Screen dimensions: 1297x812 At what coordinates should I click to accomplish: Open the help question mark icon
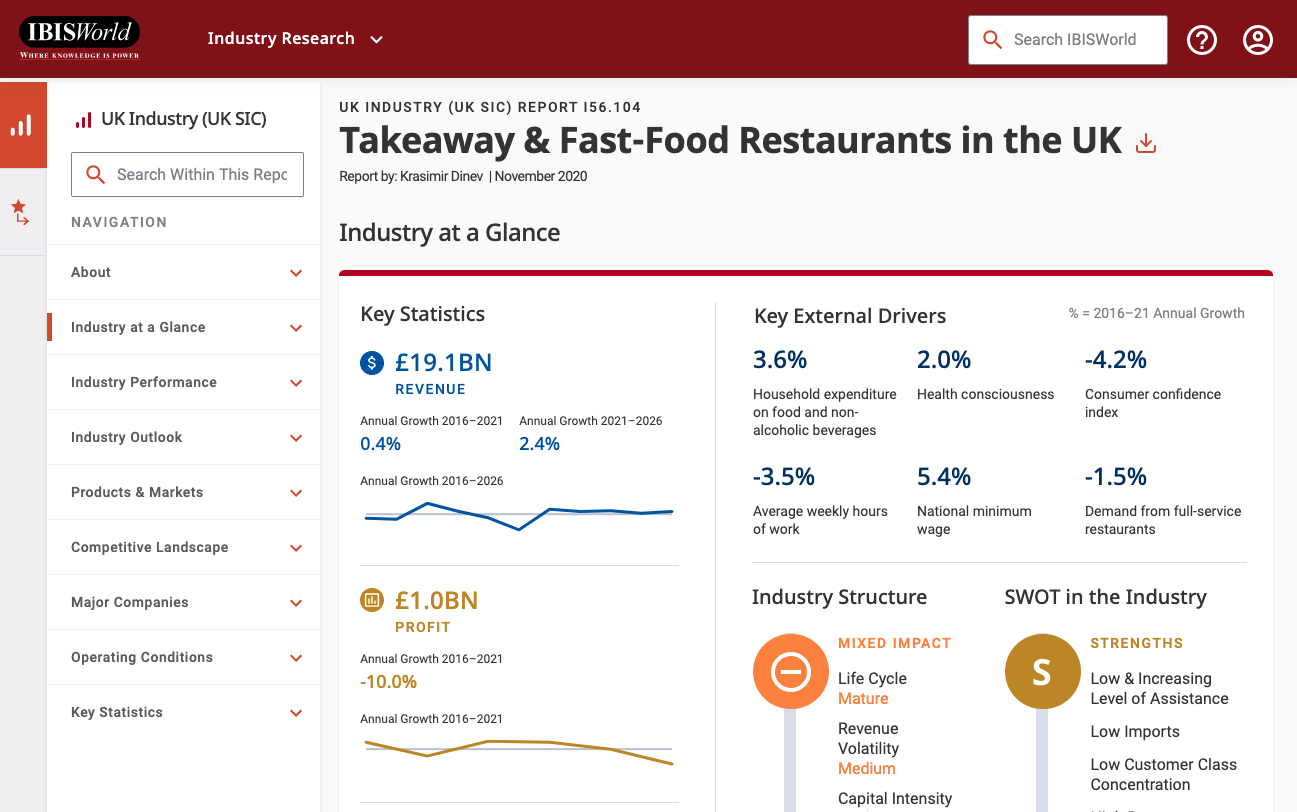(x=1201, y=40)
